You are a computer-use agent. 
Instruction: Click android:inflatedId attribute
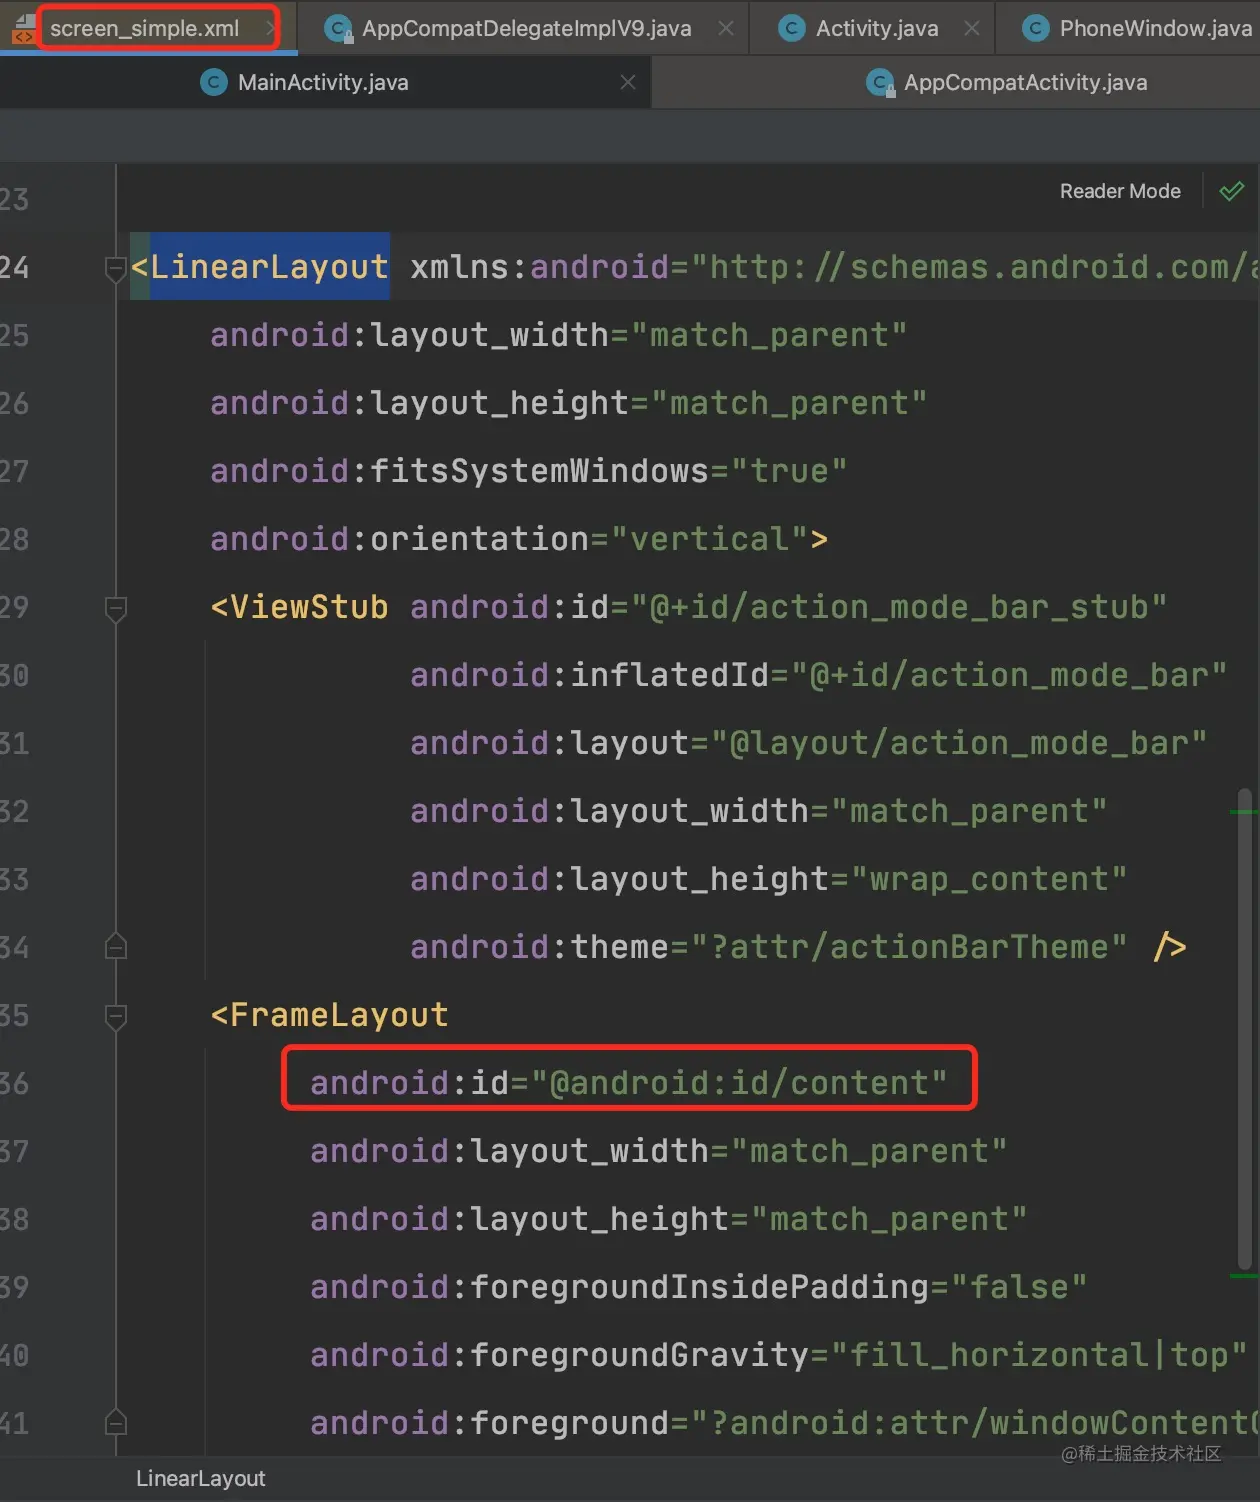tap(590, 675)
